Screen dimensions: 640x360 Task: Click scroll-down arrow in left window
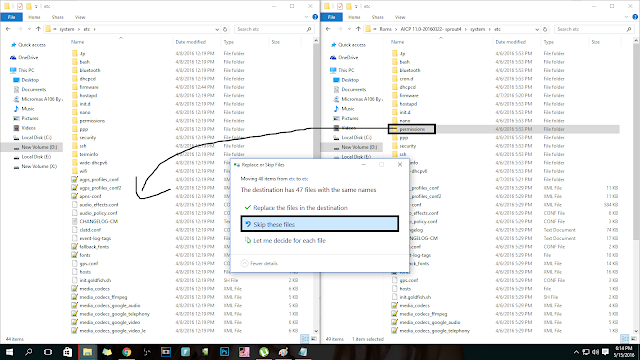pos(316,331)
